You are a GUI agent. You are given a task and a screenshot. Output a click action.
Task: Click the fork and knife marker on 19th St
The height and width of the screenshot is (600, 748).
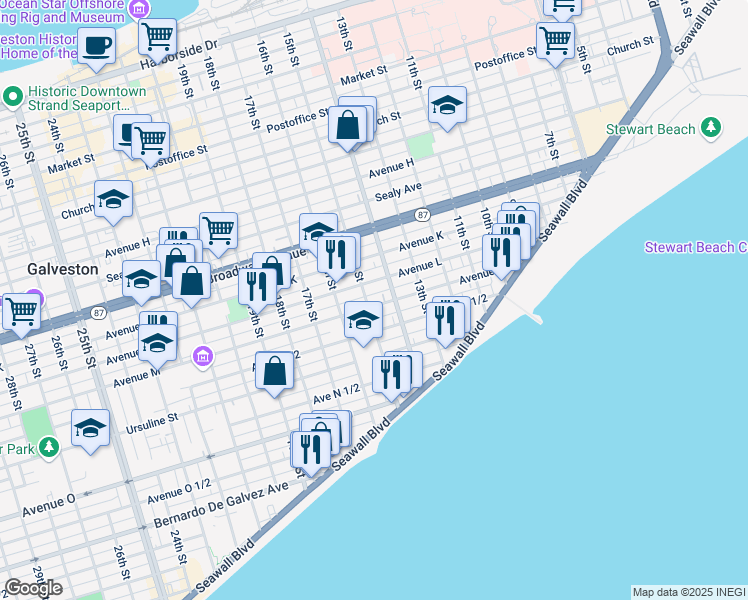(x=258, y=289)
